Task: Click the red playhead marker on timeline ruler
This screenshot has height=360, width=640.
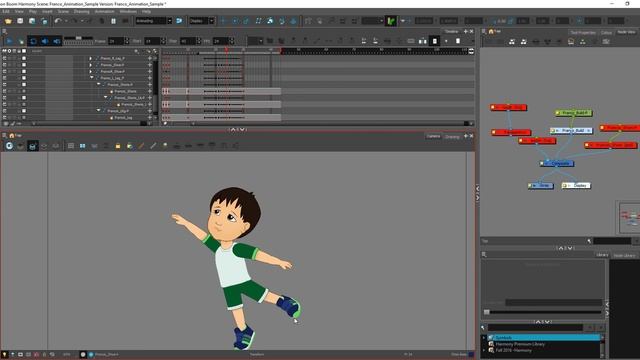Action: click(x=227, y=50)
